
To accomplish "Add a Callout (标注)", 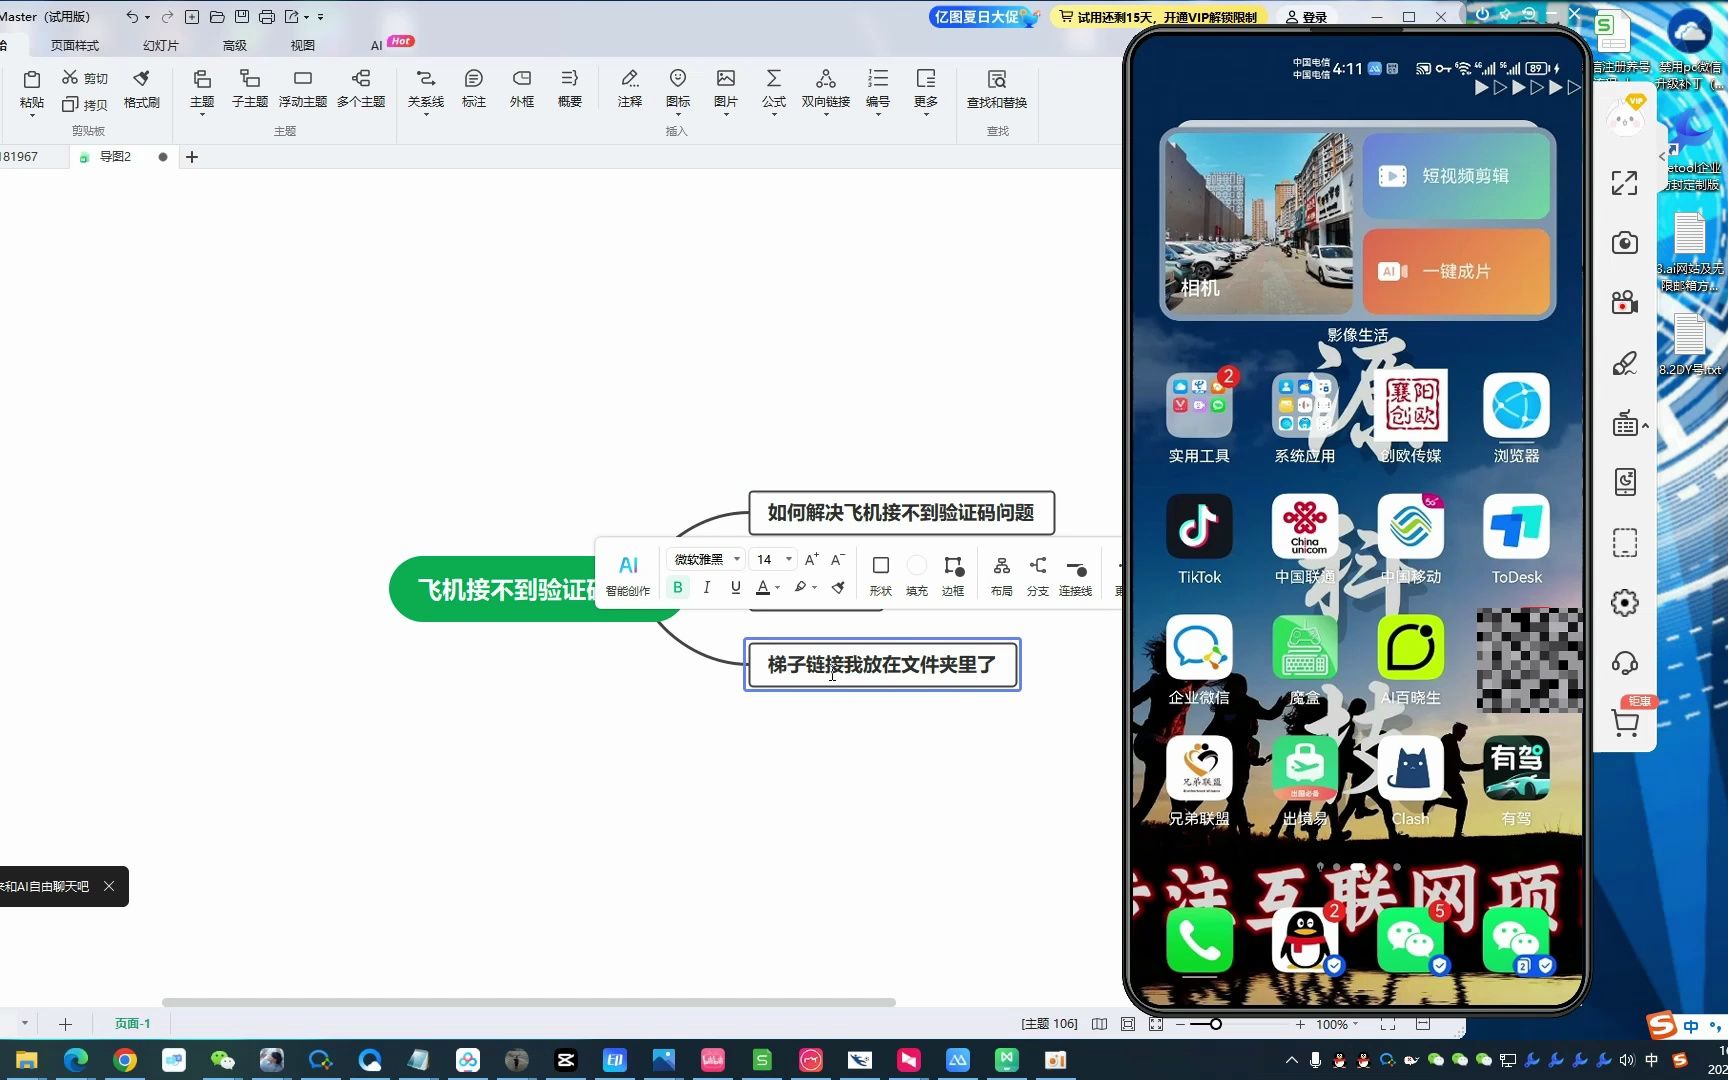I will point(474,88).
